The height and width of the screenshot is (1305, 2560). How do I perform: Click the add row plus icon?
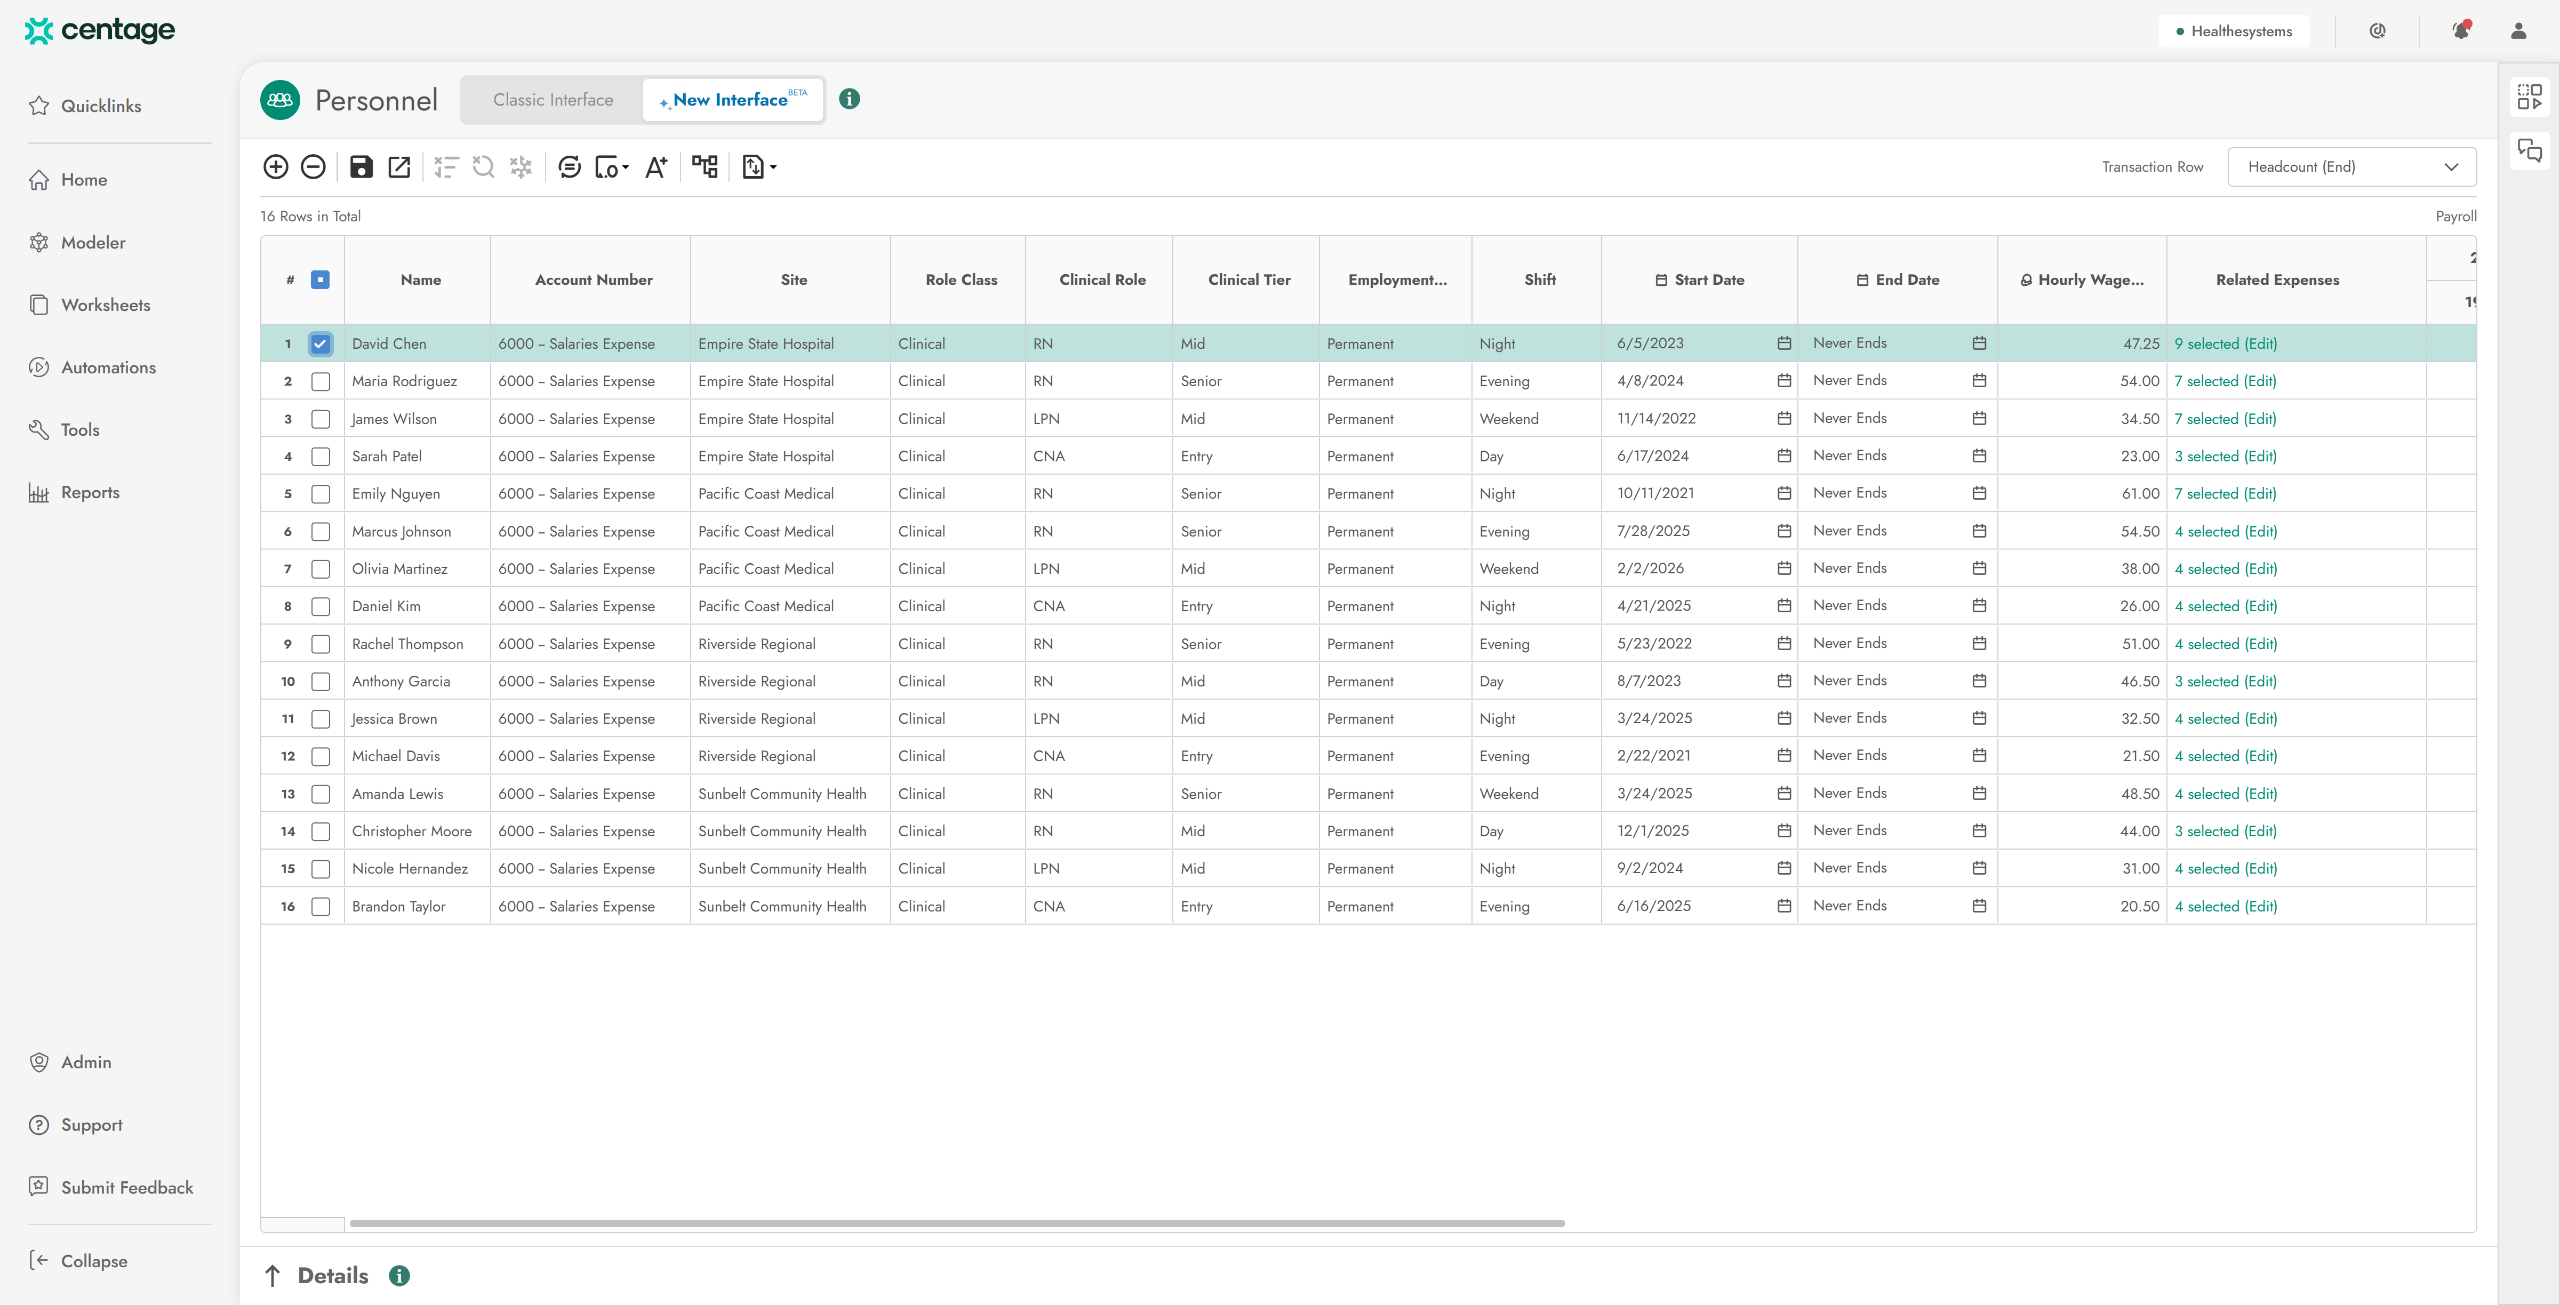click(275, 167)
